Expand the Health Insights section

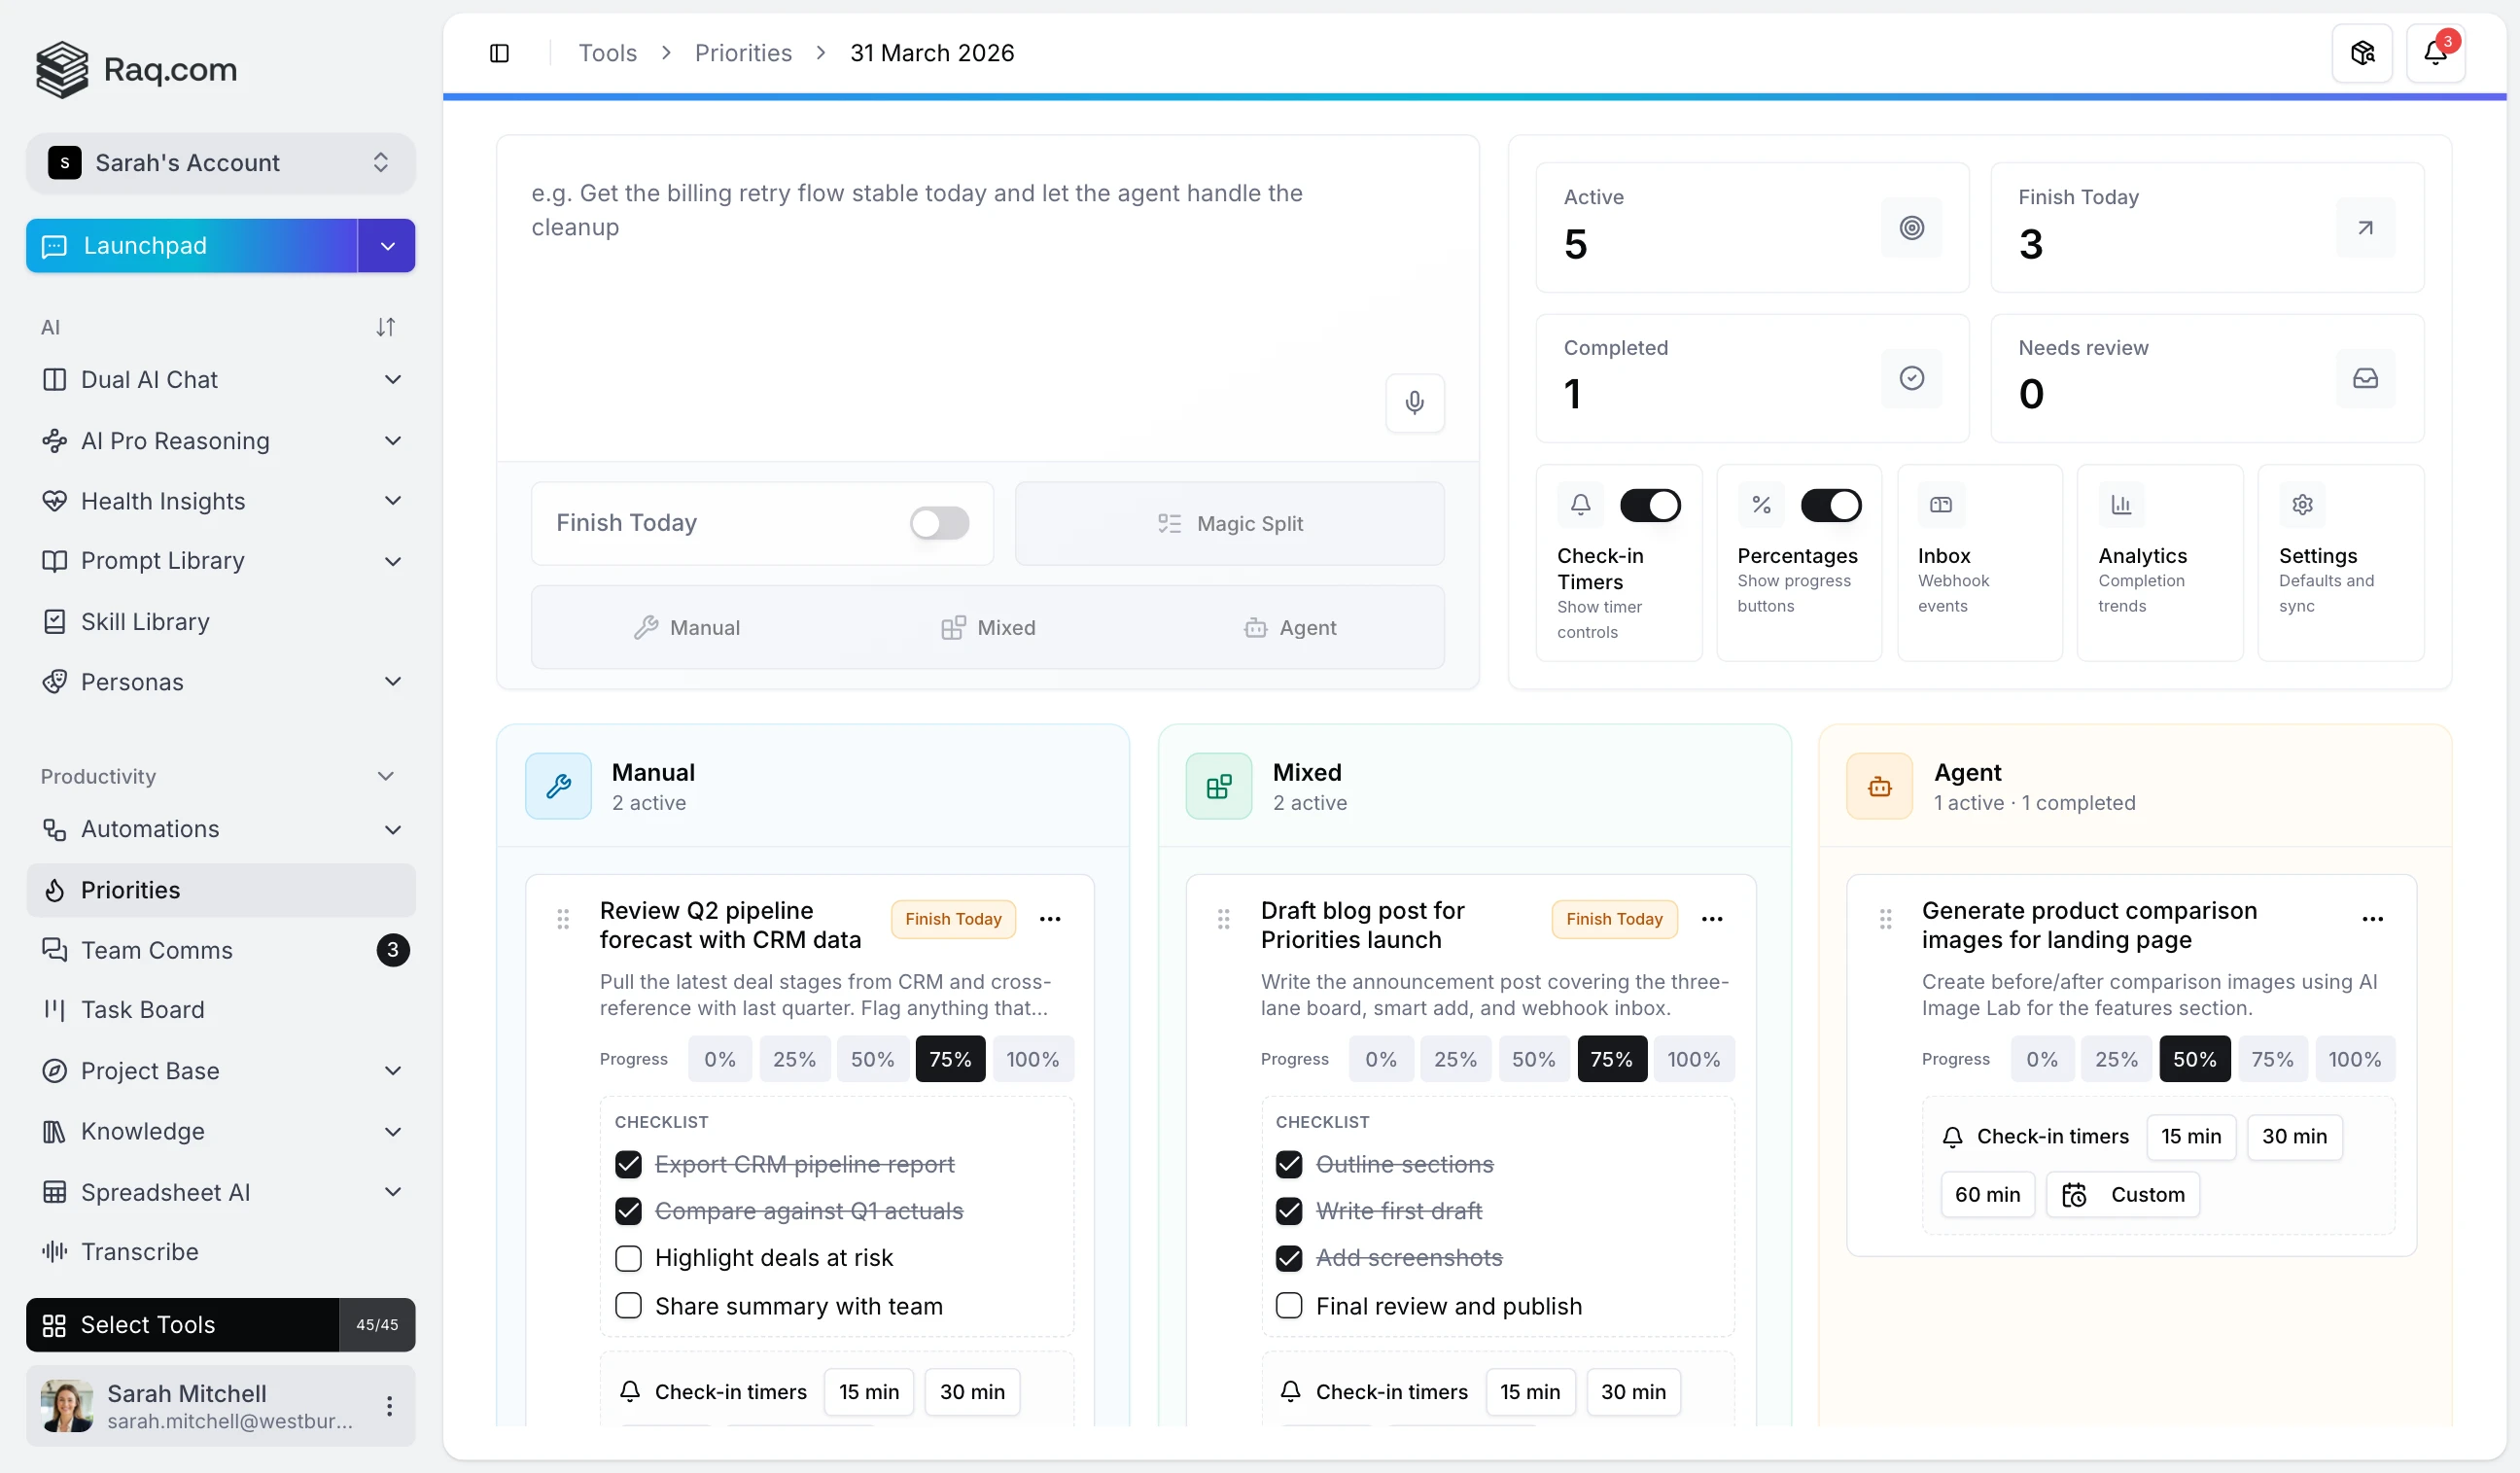click(x=393, y=500)
